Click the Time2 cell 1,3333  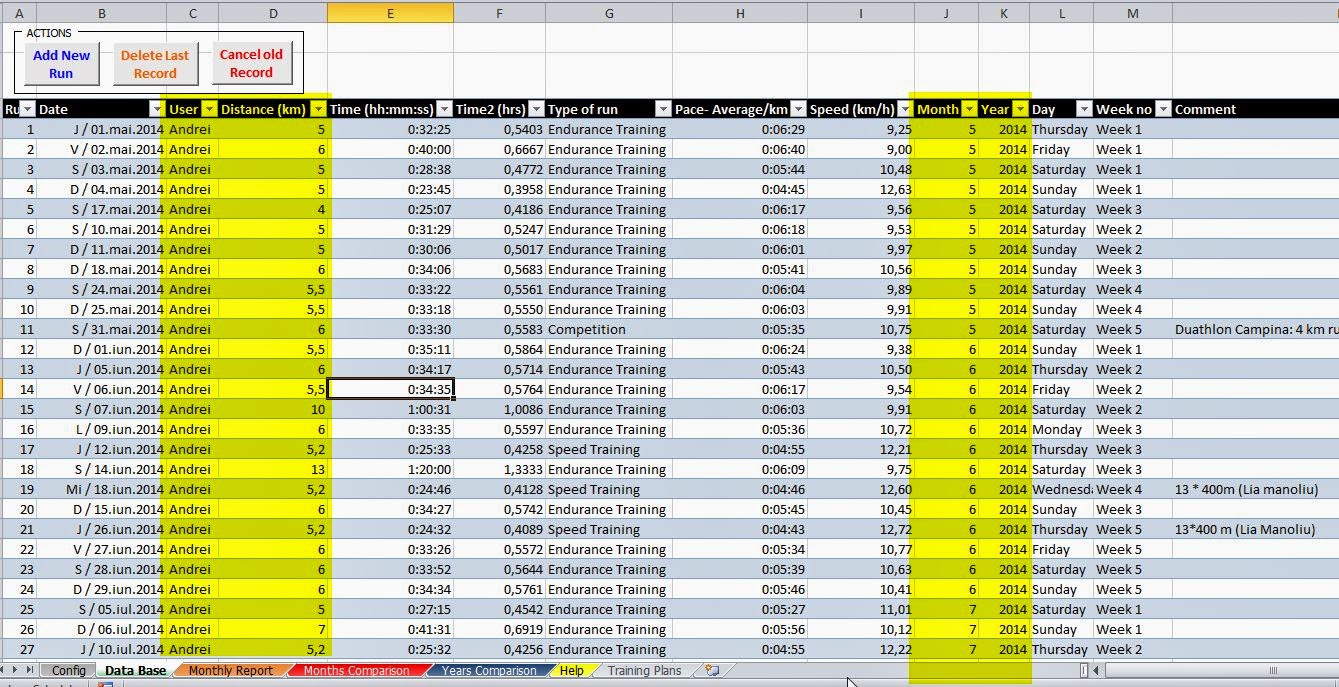tap(499, 469)
